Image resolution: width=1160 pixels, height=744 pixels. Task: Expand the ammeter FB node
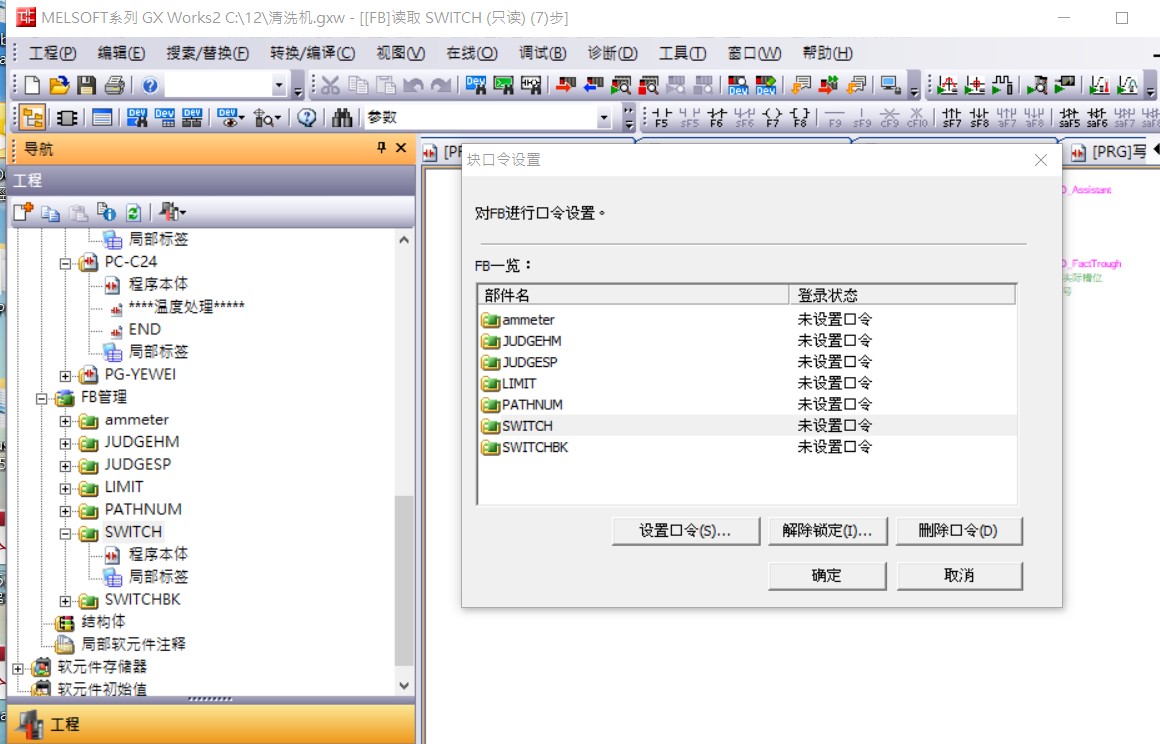(66, 420)
